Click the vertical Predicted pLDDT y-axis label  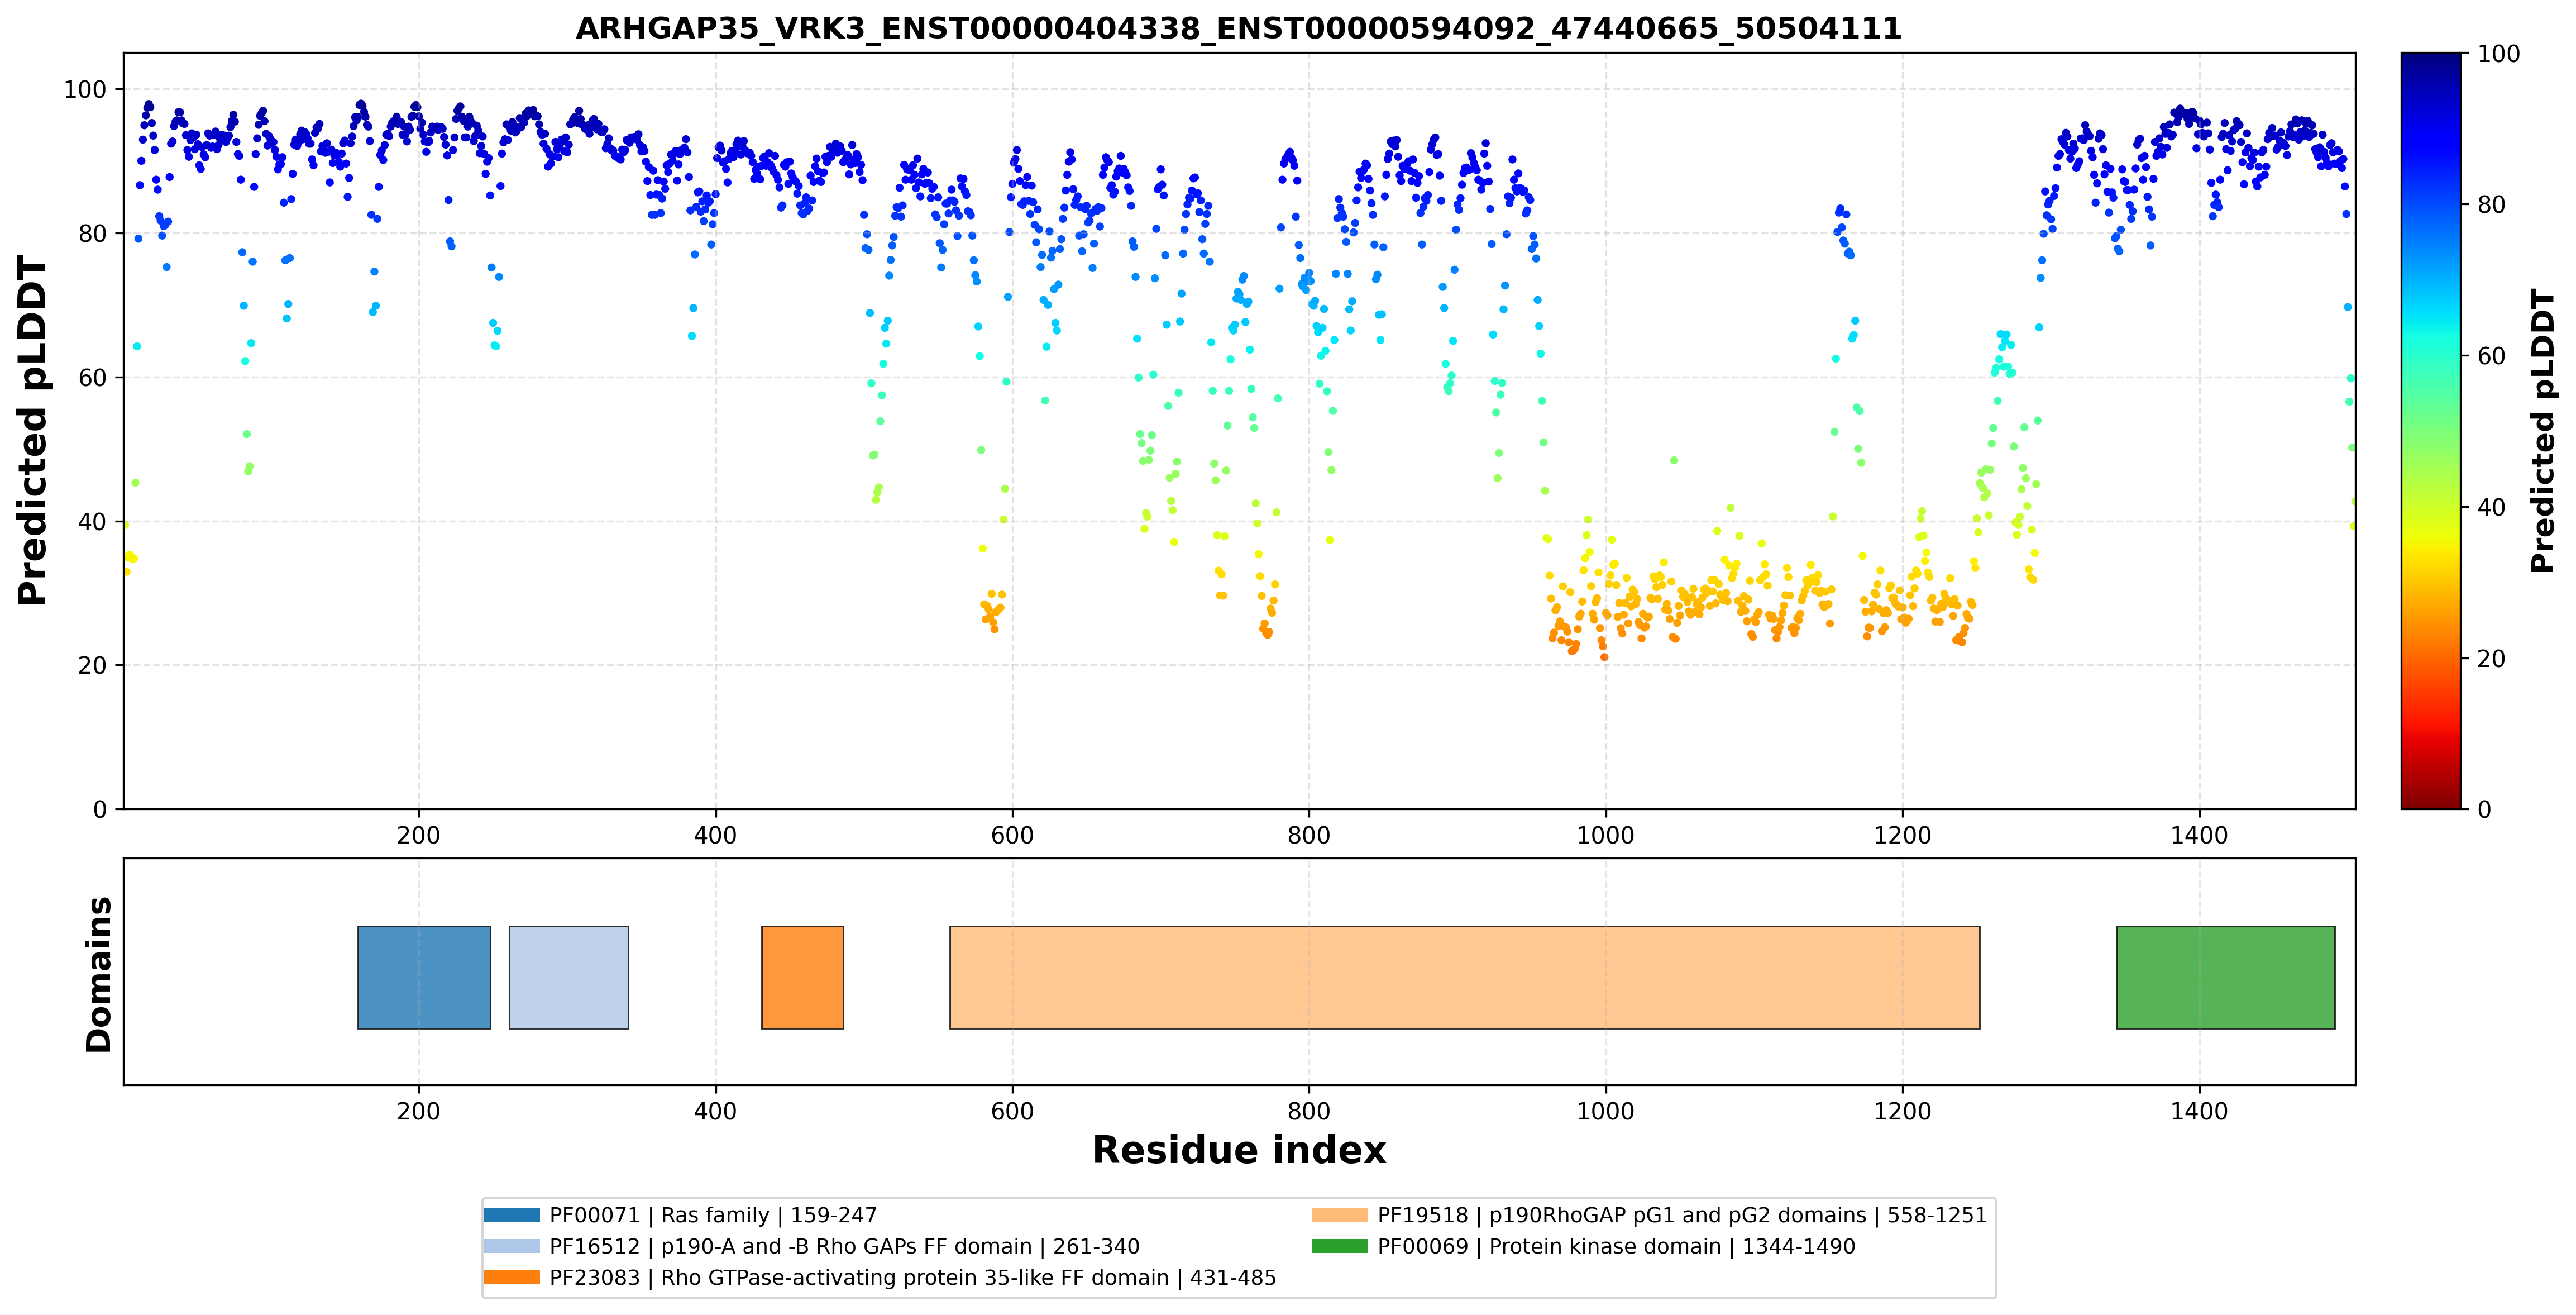click(x=32, y=431)
